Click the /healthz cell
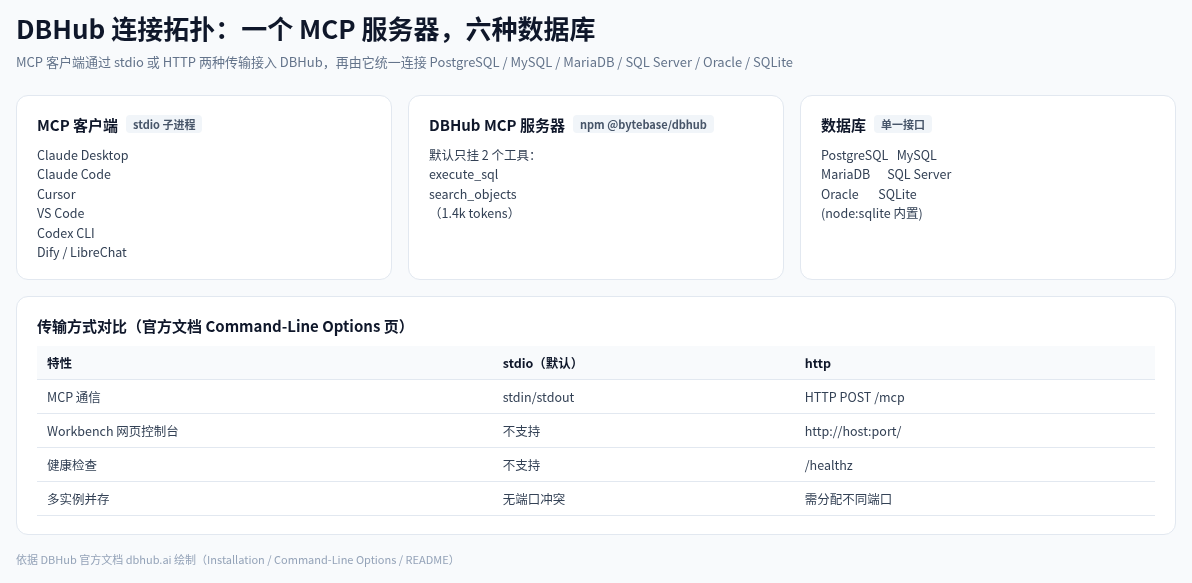 (829, 465)
